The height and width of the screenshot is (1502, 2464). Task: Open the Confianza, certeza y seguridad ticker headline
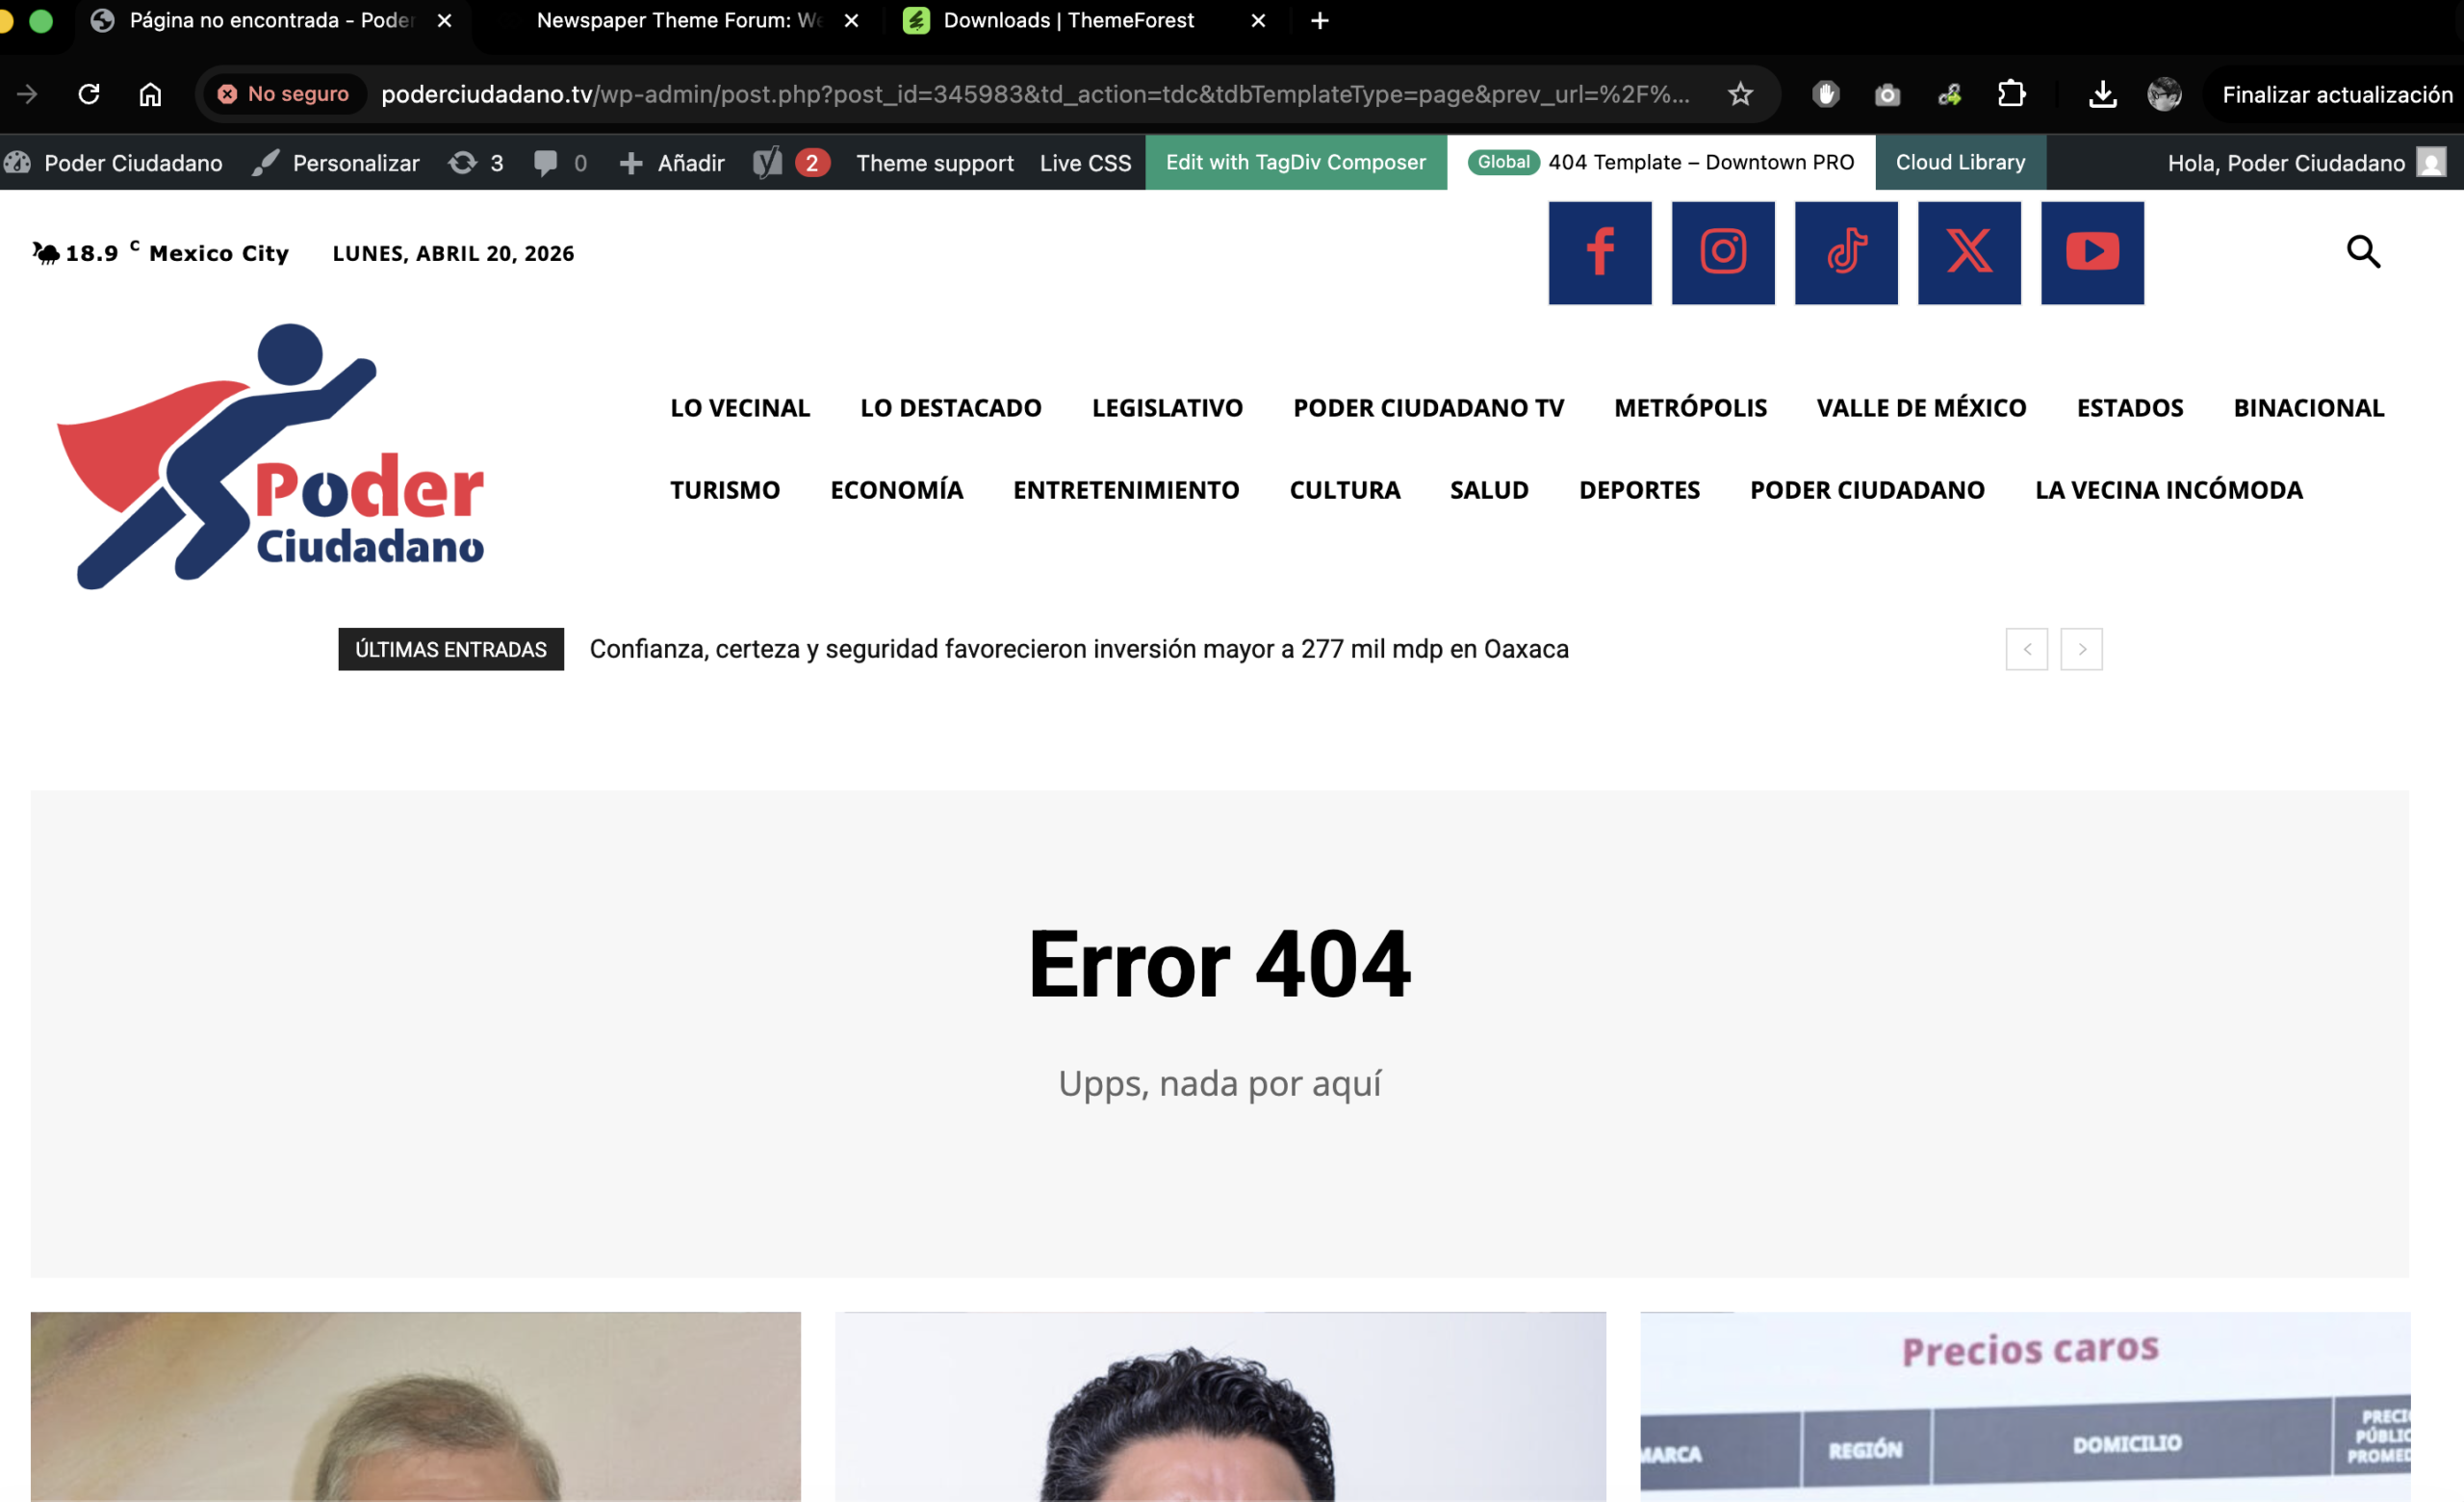[x=1079, y=649]
